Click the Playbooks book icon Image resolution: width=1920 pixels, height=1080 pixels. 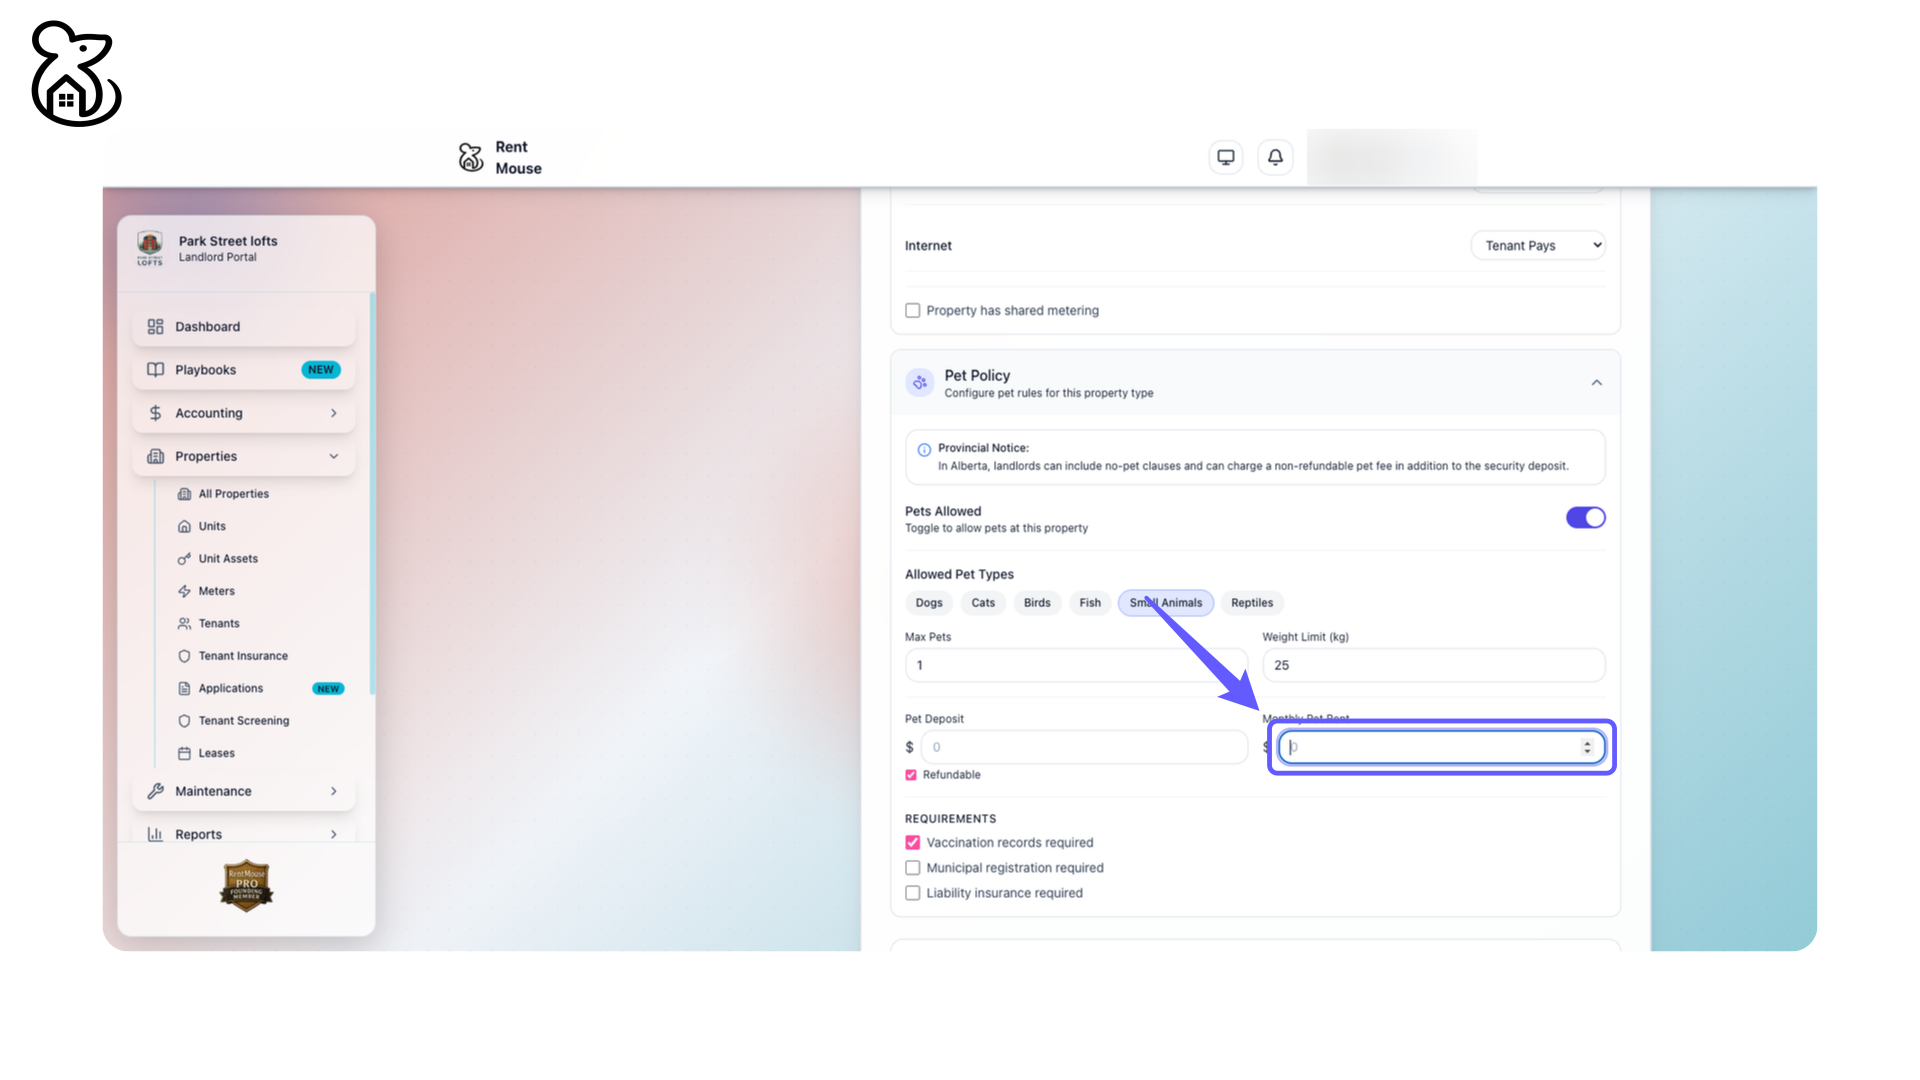pos(155,370)
